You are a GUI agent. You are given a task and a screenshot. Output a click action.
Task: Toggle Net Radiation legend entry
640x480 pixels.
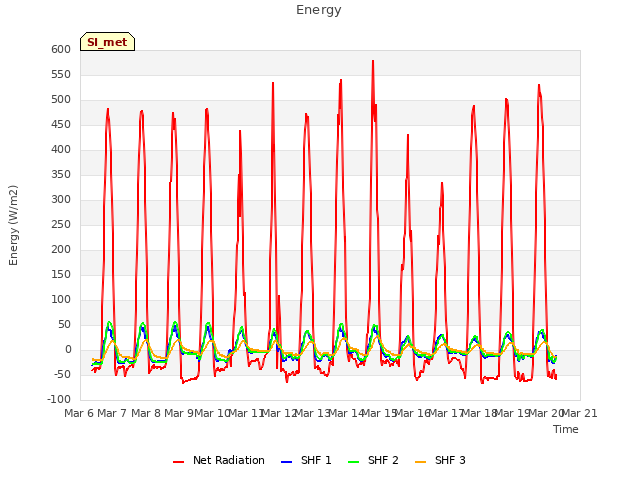(219, 460)
